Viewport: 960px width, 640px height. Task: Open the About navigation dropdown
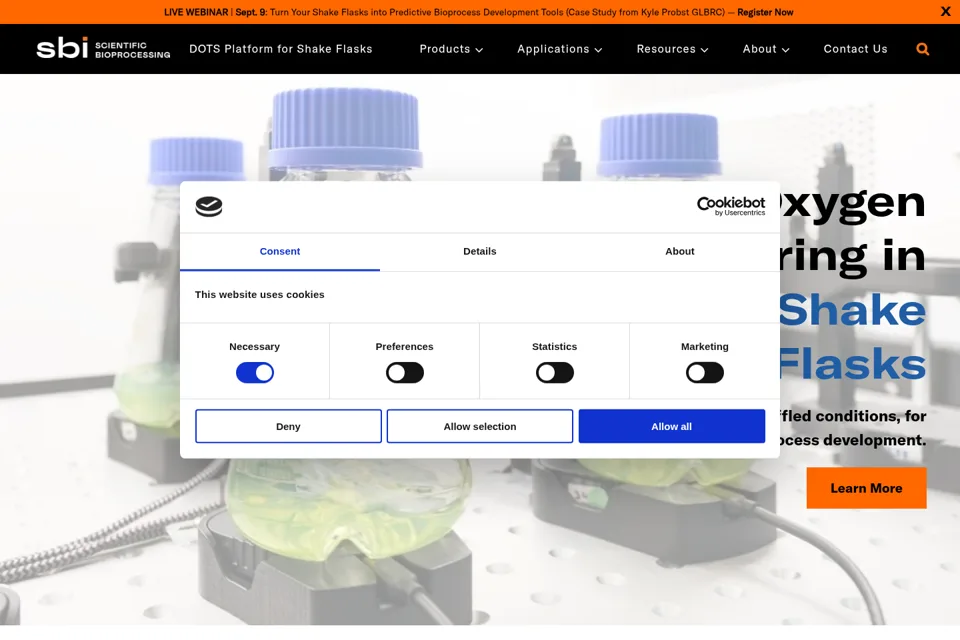pos(766,49)
